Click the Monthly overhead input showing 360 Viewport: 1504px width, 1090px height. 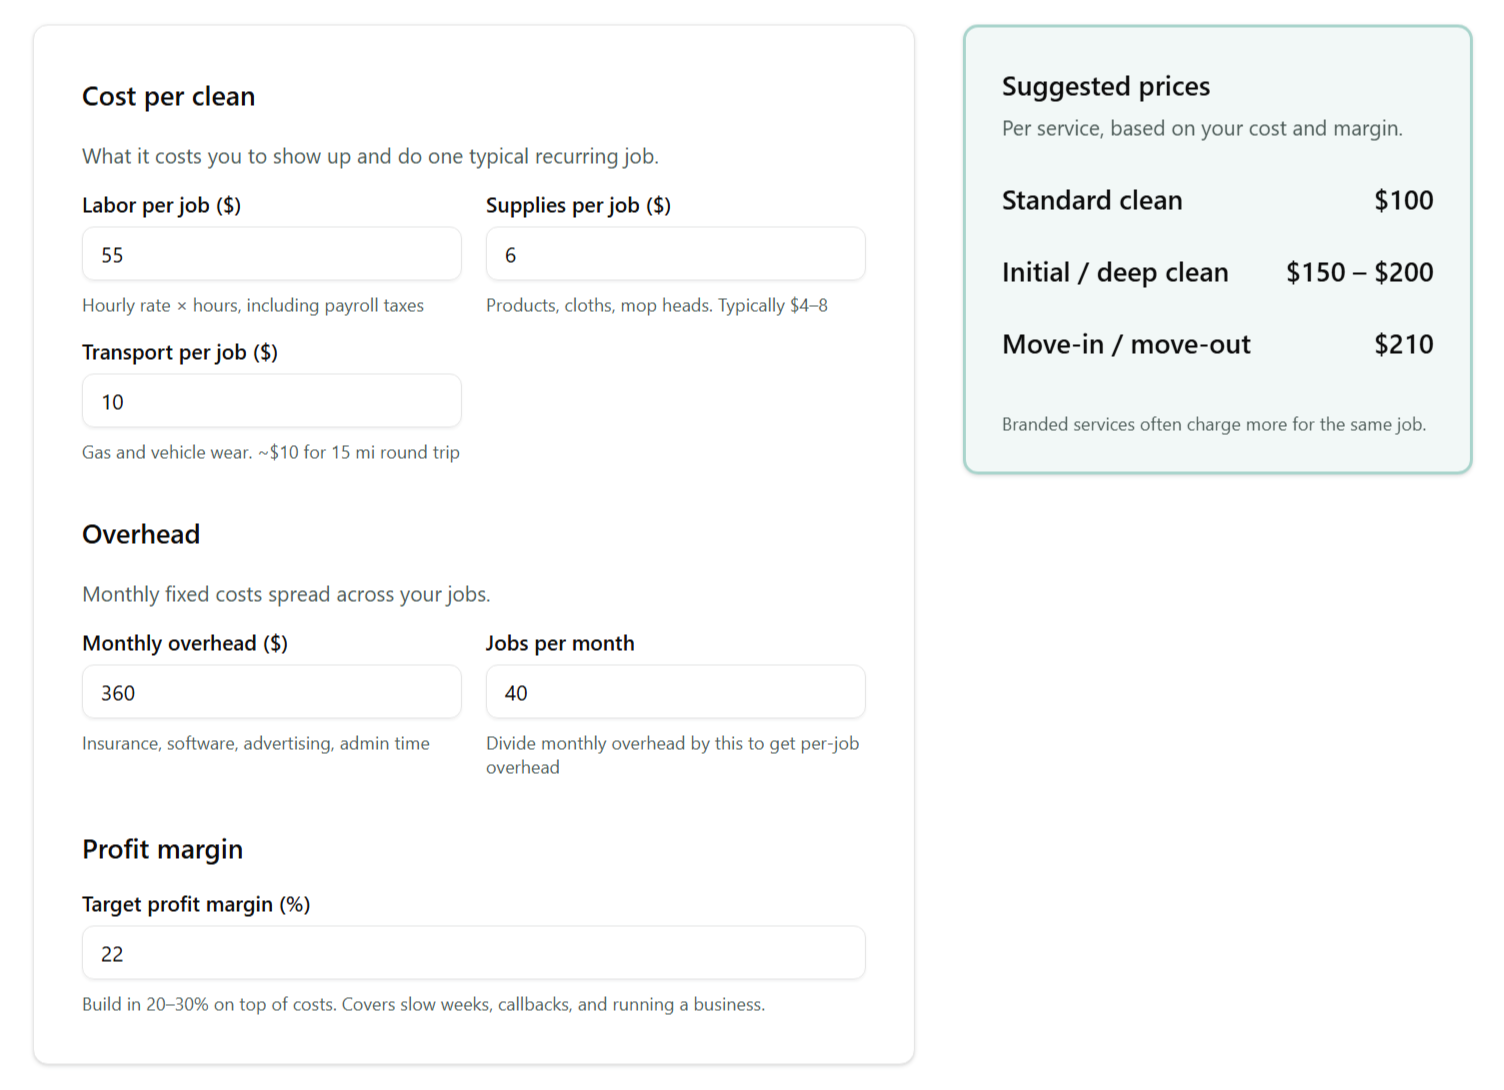(271, 692)
